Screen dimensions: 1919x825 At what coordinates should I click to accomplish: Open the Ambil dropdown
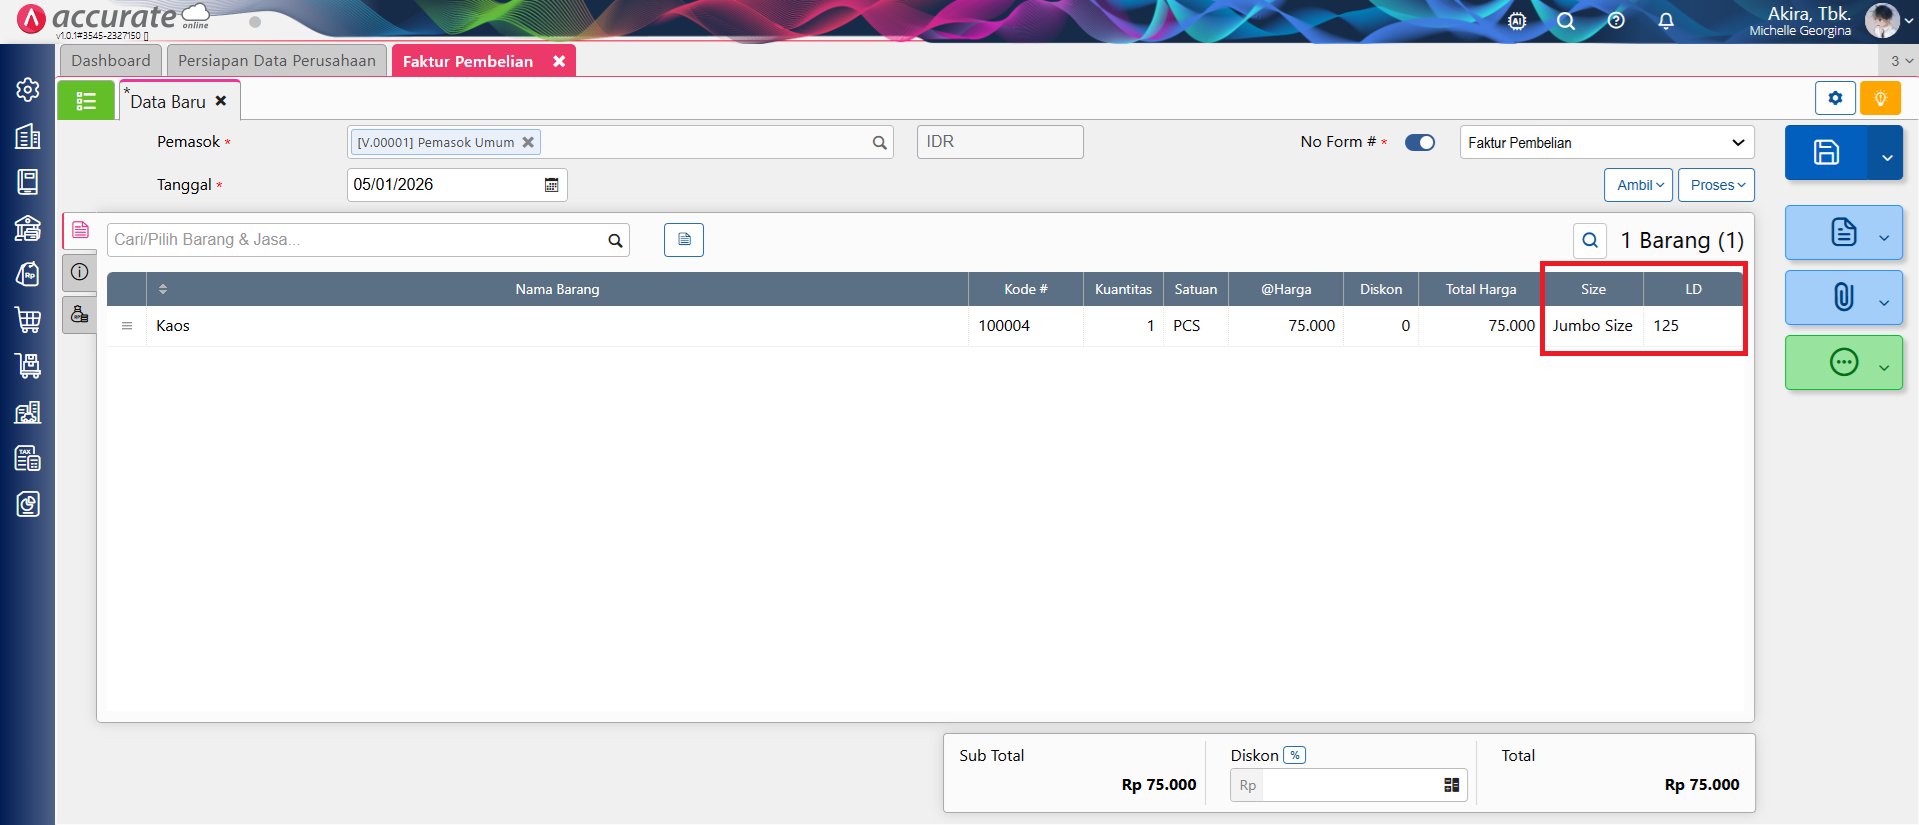[1638, 185]
